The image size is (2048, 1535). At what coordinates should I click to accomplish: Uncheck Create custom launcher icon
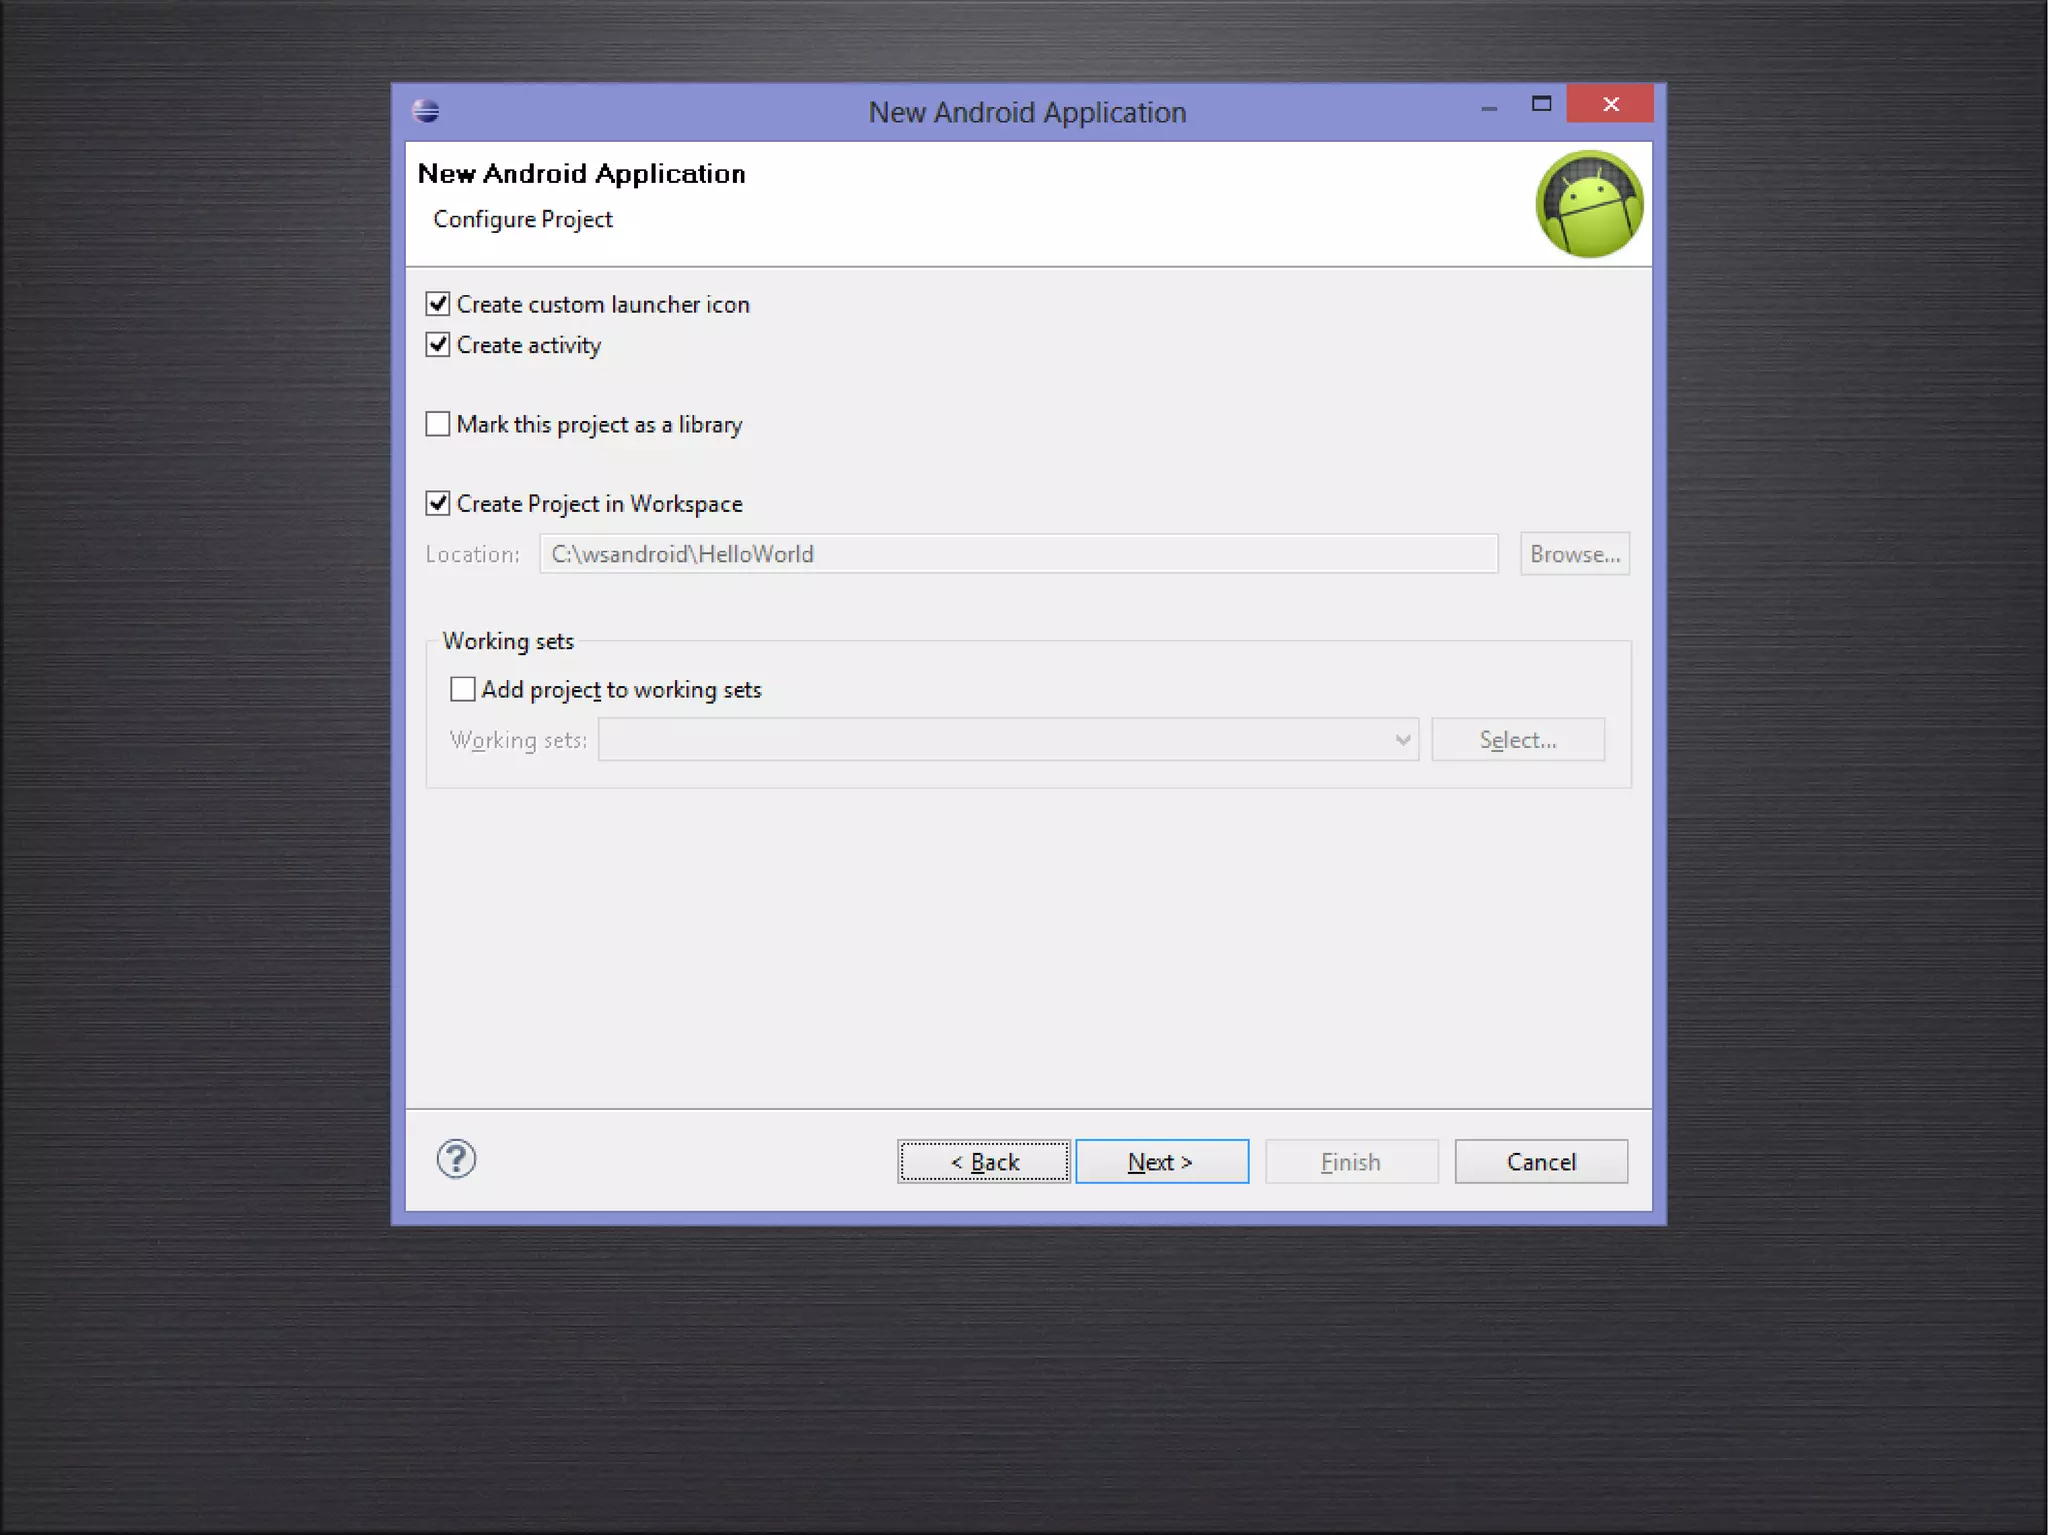point(438,304)
